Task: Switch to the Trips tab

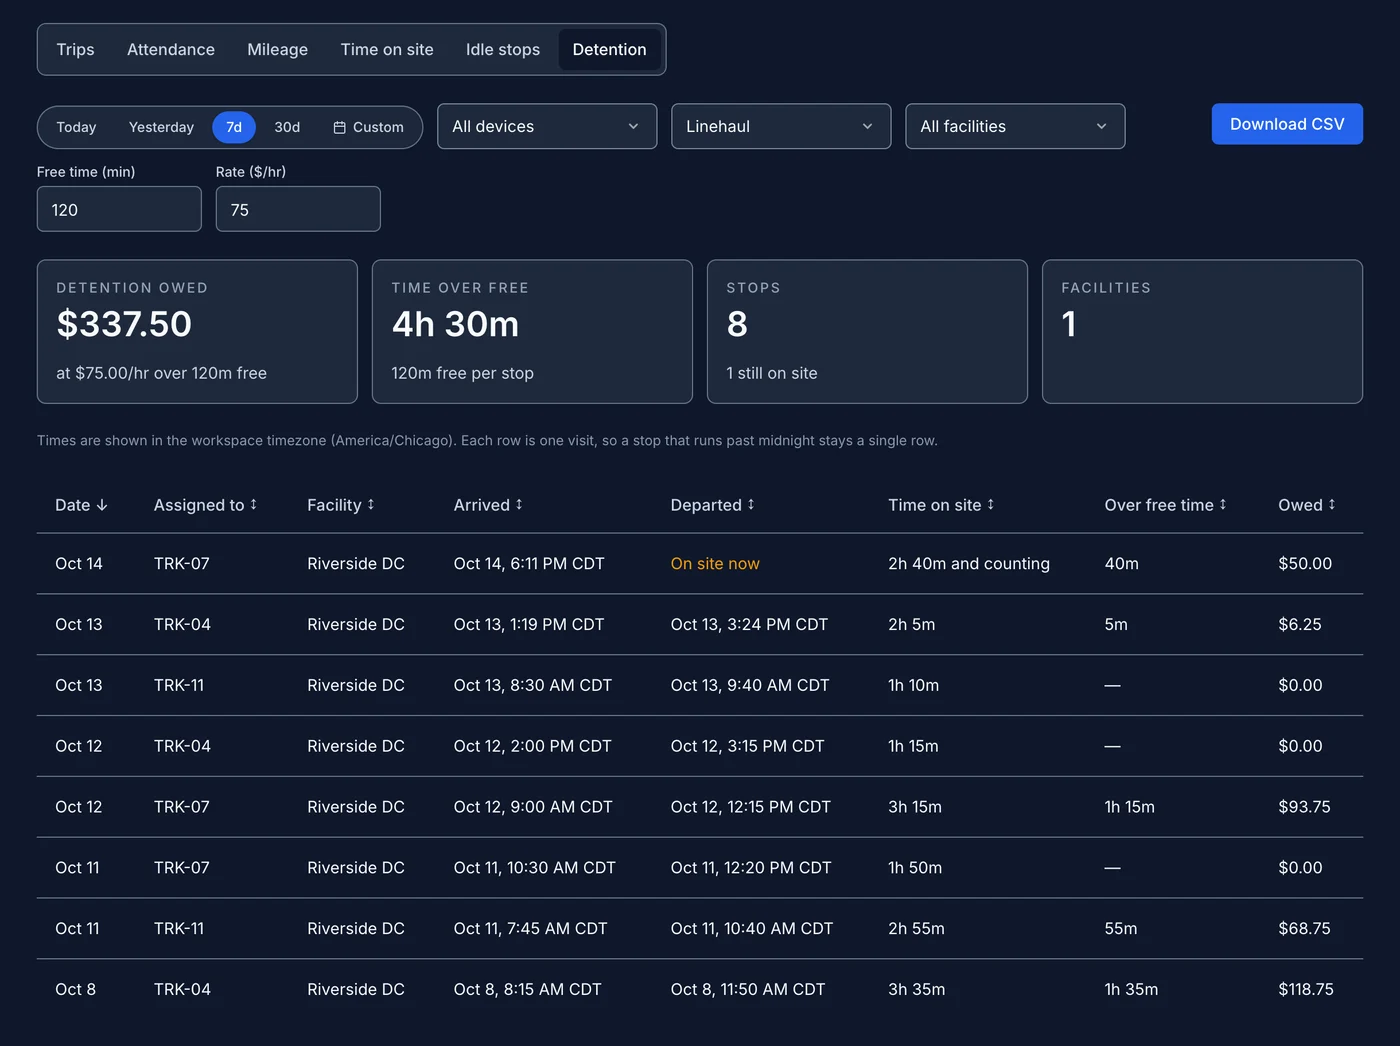Action: coord(75,49)
